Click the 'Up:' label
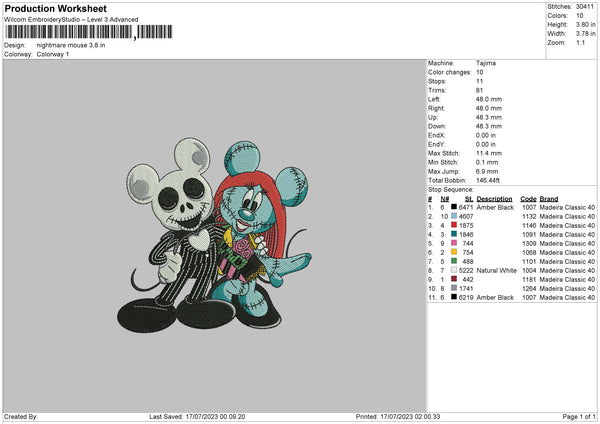The image size is (600, 424). tap(433, 117)
